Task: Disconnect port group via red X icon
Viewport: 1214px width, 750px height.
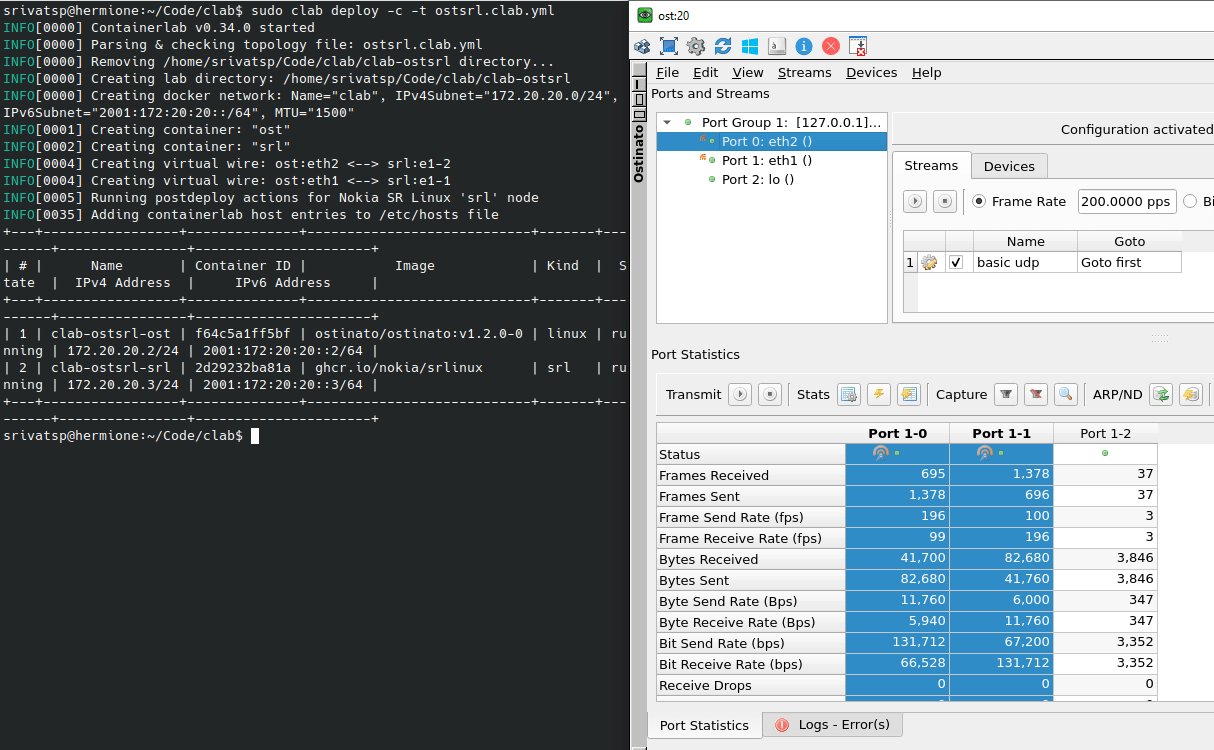Action: pyautogui.click(x=832, y=46)
